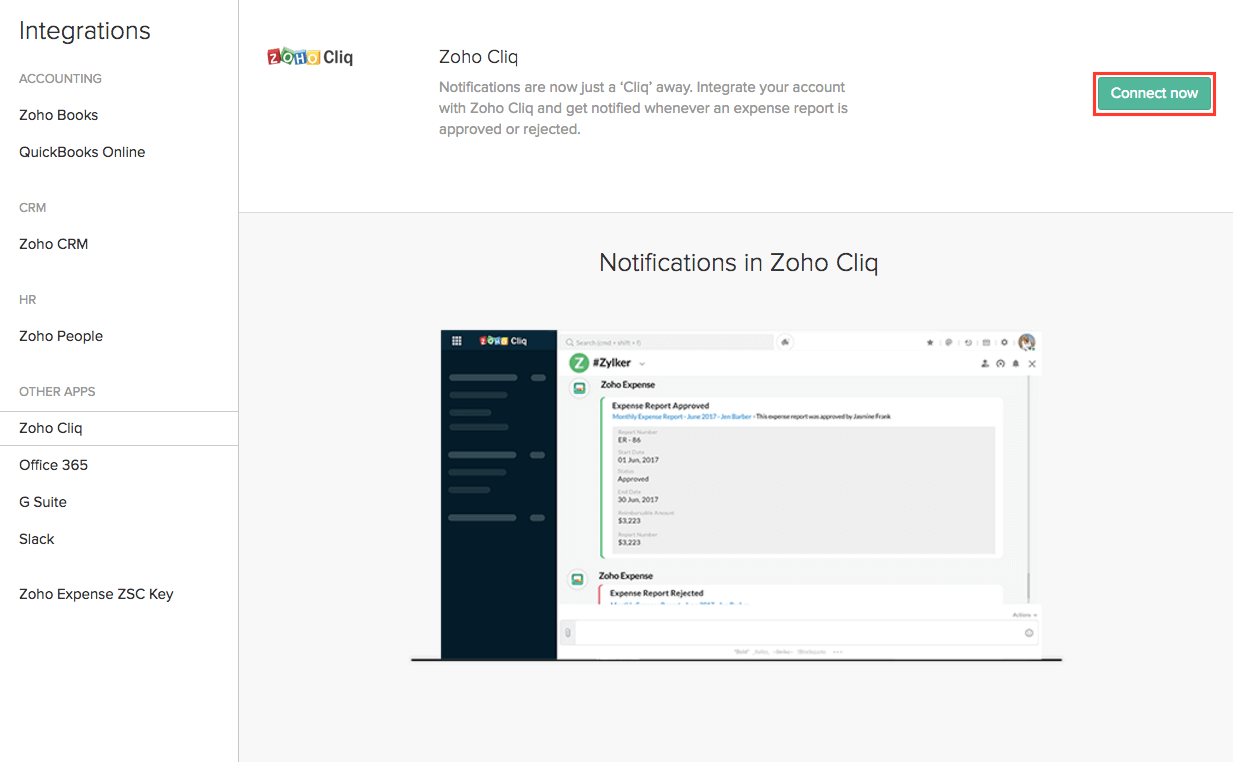The width and height of the screenshot is (1233, 762).
Task: Click the Zoho Cliq title beside logo
Action: (x=479, y=57)
